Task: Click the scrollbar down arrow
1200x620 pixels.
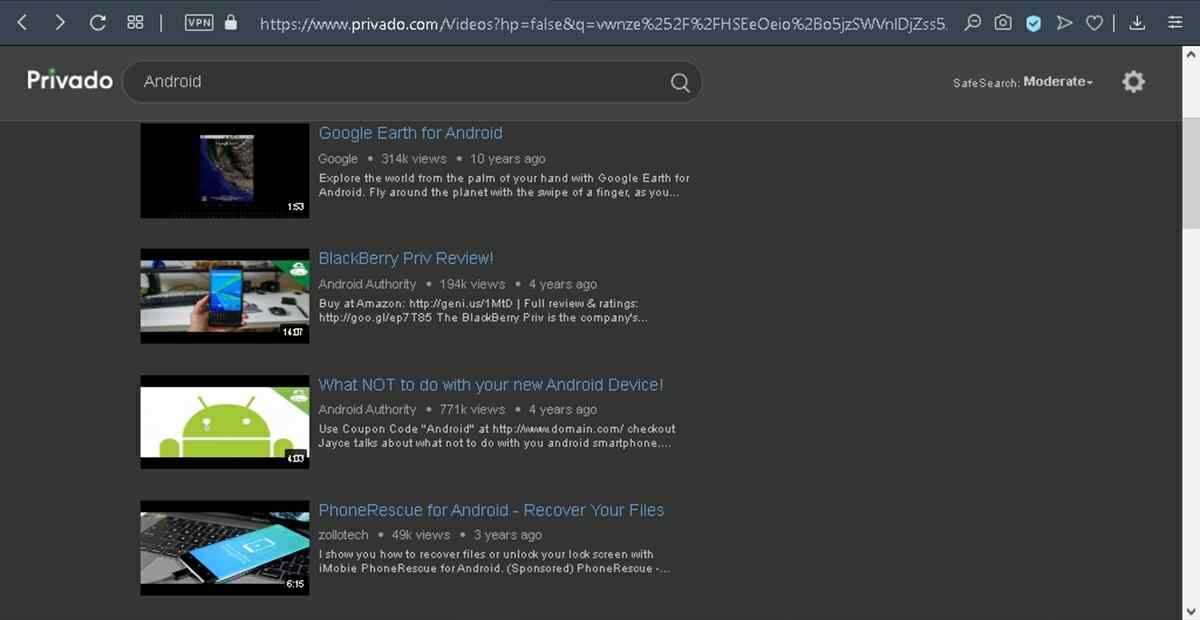Action: point(1191,610)
